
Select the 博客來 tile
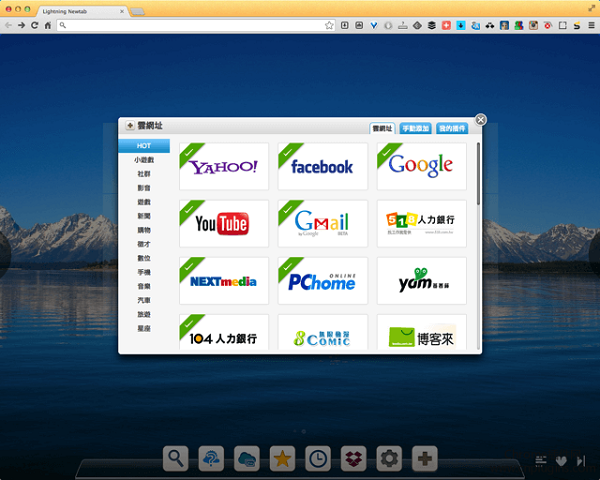[422, 332]
